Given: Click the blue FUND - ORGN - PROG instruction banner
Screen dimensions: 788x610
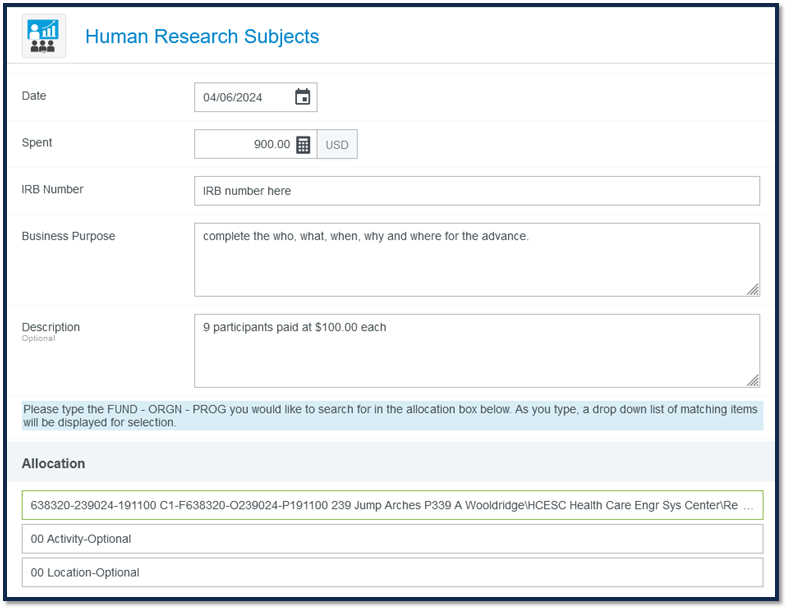Looking at the screenshot, I should click(392, 416).
